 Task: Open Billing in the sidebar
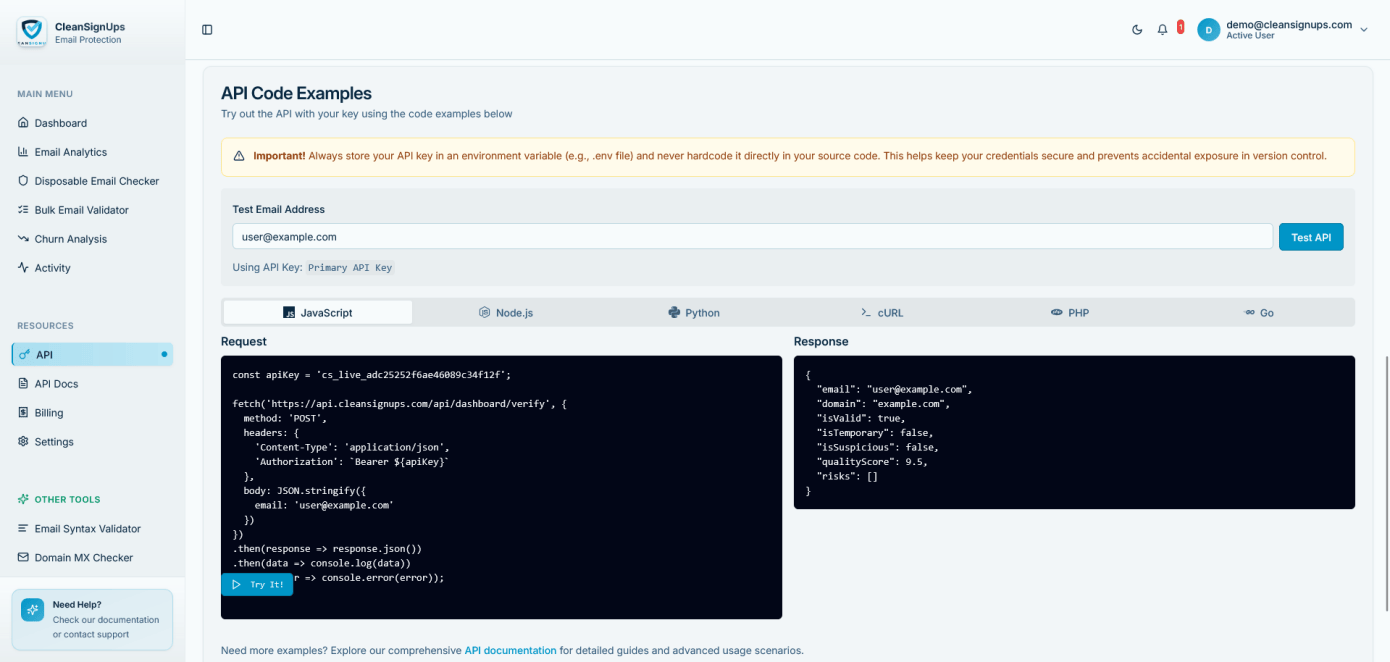48,413
